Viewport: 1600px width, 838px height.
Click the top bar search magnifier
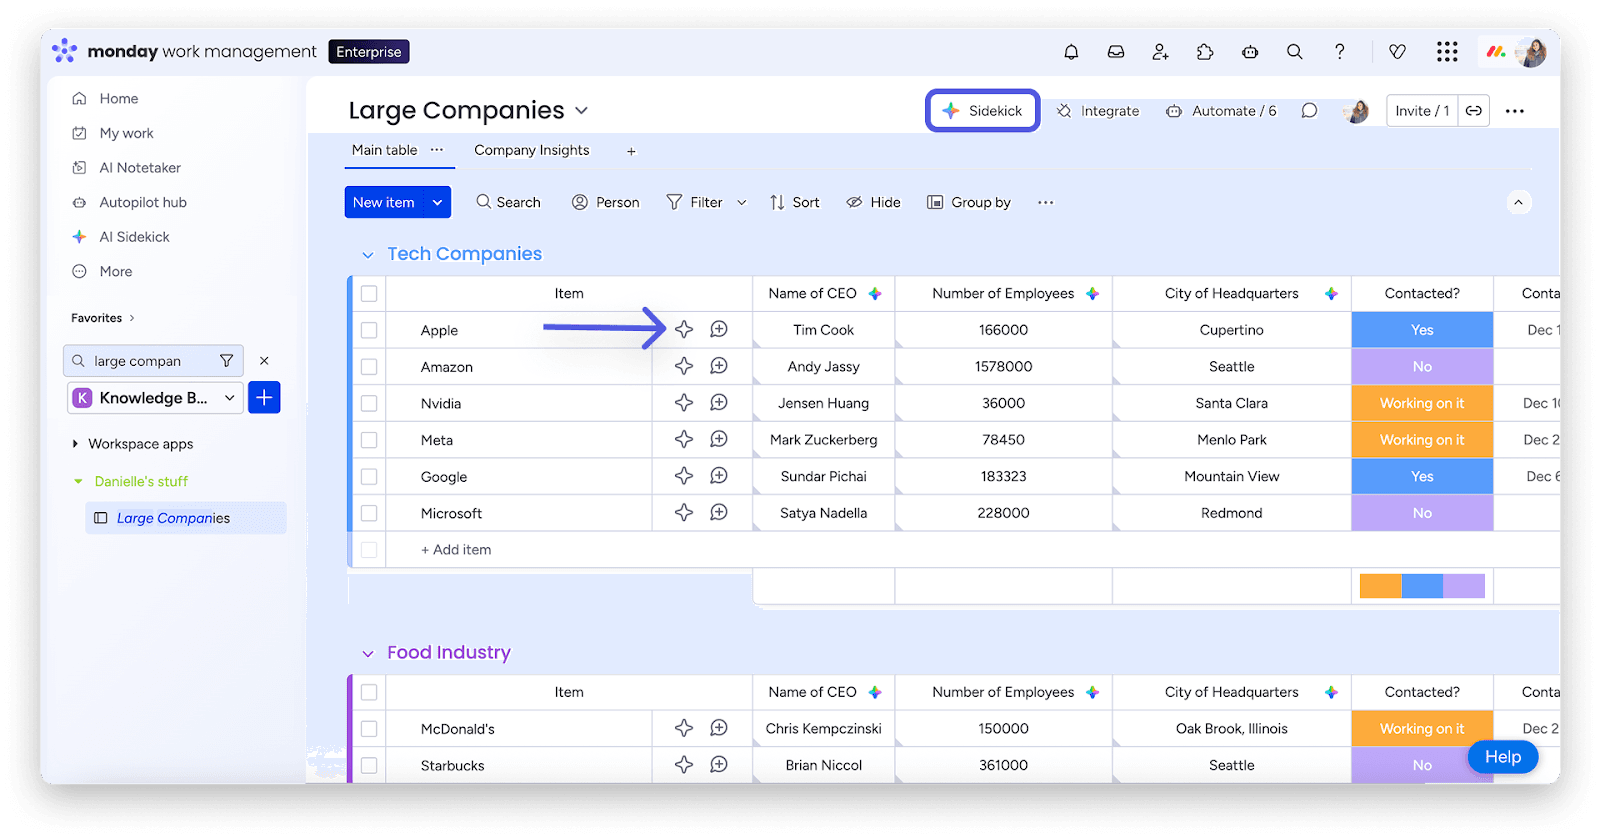1295,52
